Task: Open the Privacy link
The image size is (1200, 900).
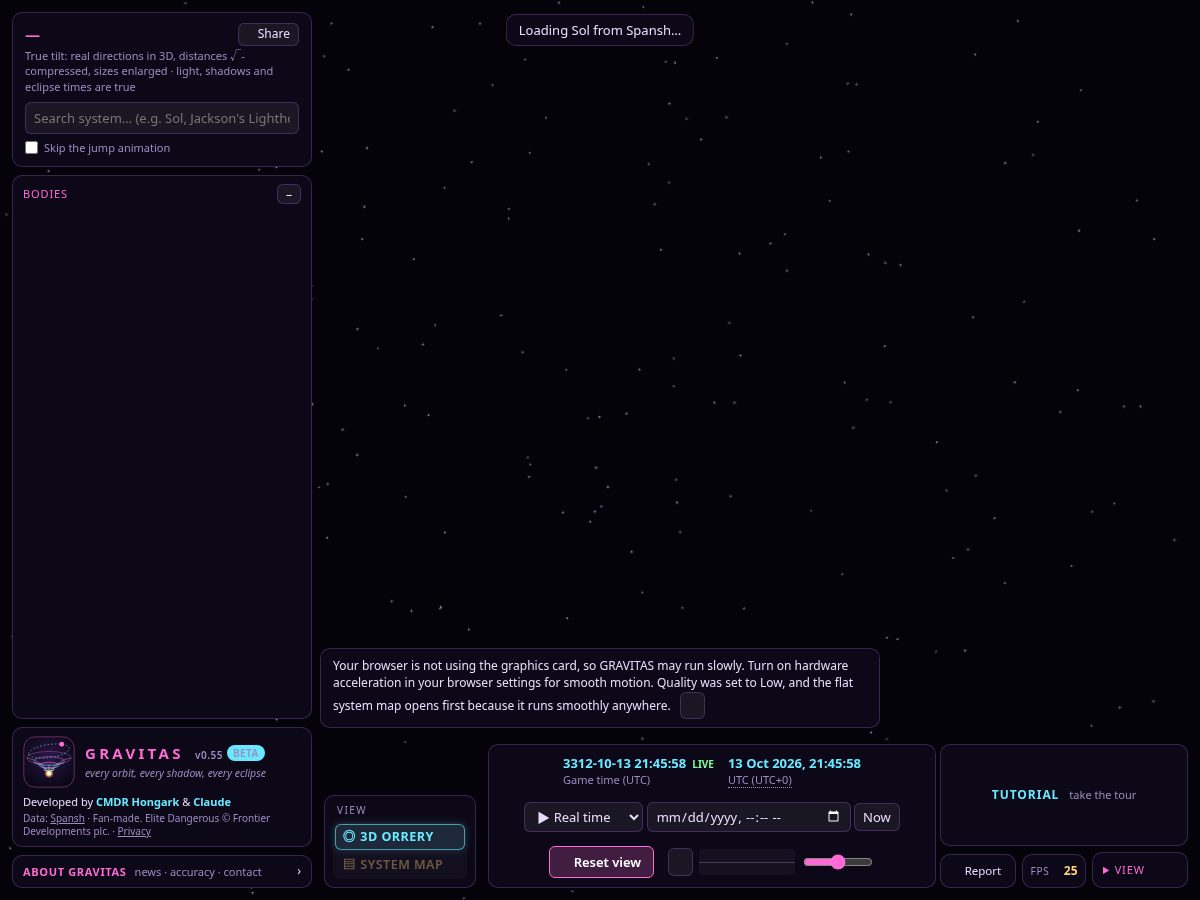Action: click(134, 831)
